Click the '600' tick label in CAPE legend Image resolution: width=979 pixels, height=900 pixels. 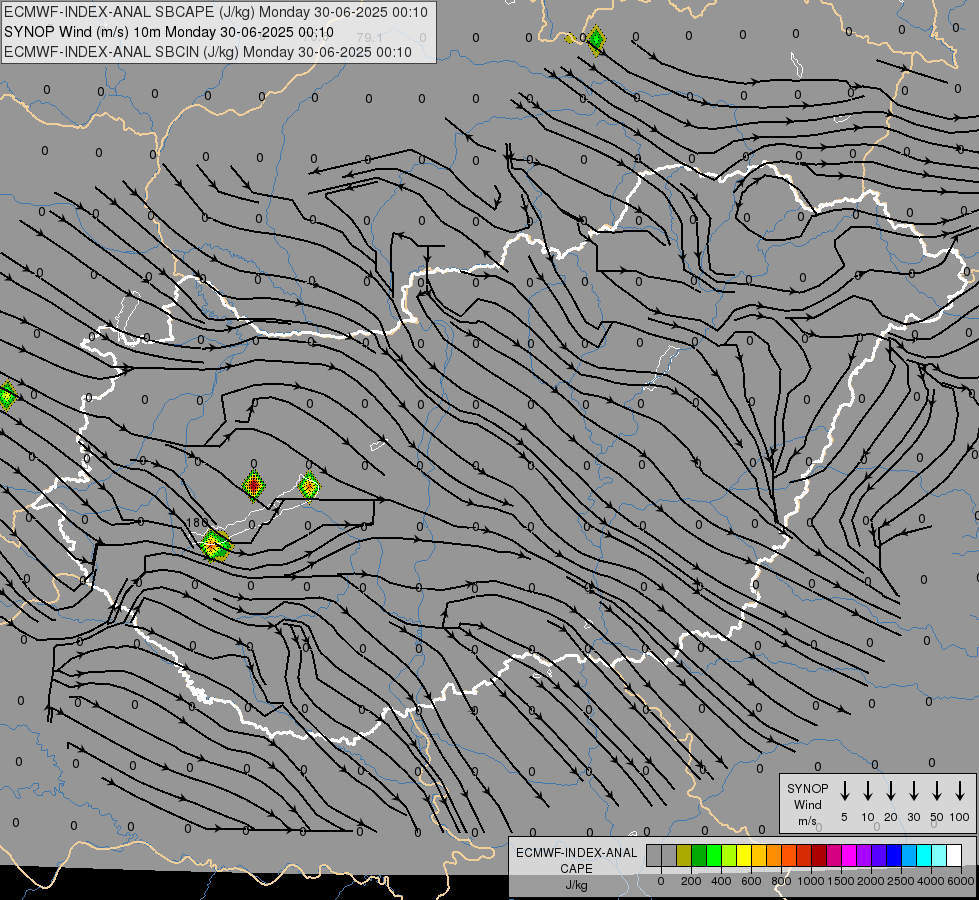[751, 881]
